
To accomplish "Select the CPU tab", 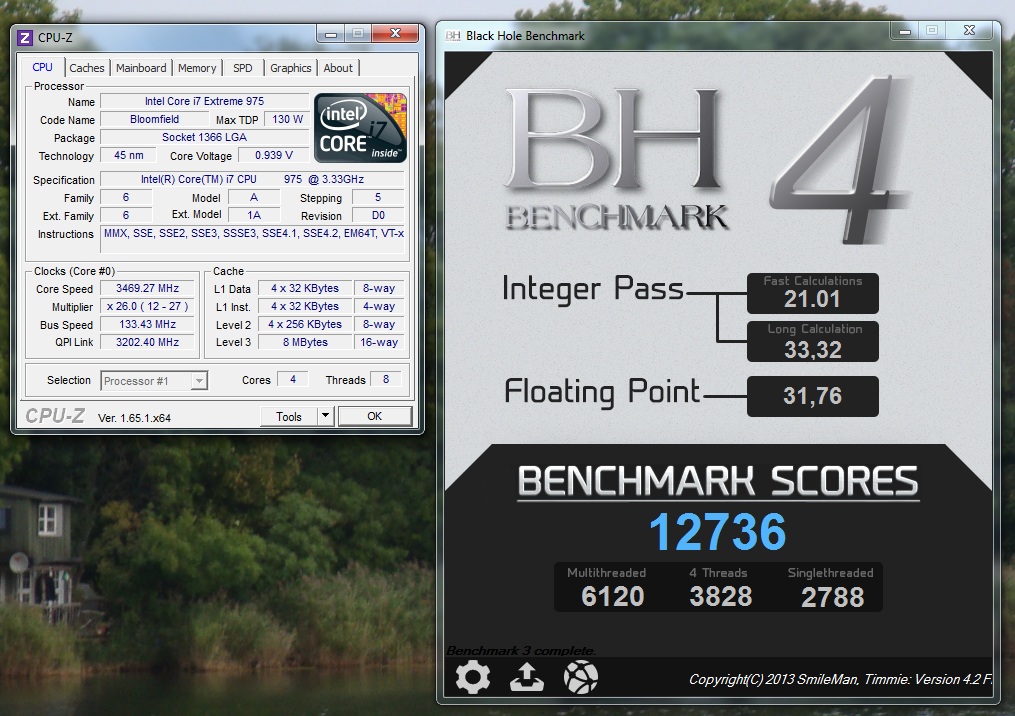I will pyautogui.click(x=43, y=67).
